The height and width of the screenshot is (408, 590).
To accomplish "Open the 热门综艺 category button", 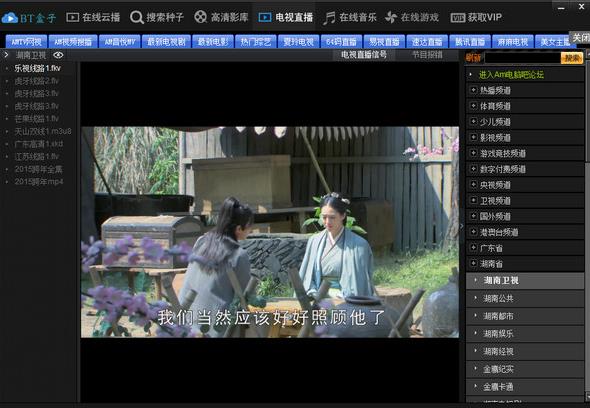I will (x=256, y=42).
